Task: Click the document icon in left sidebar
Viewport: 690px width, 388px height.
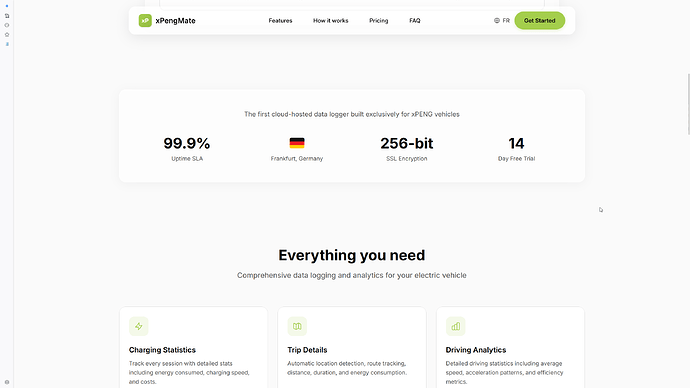Action: pos(7,16)
